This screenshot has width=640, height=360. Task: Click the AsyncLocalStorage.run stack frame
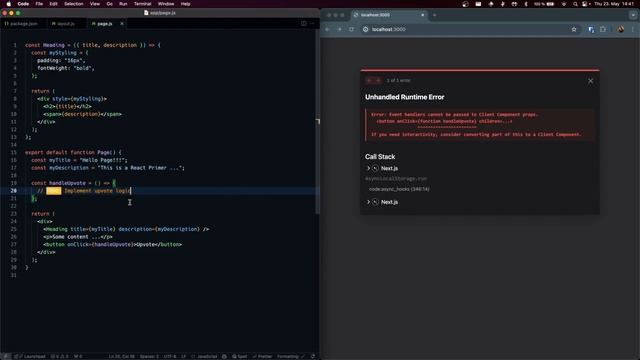(396, 179)
